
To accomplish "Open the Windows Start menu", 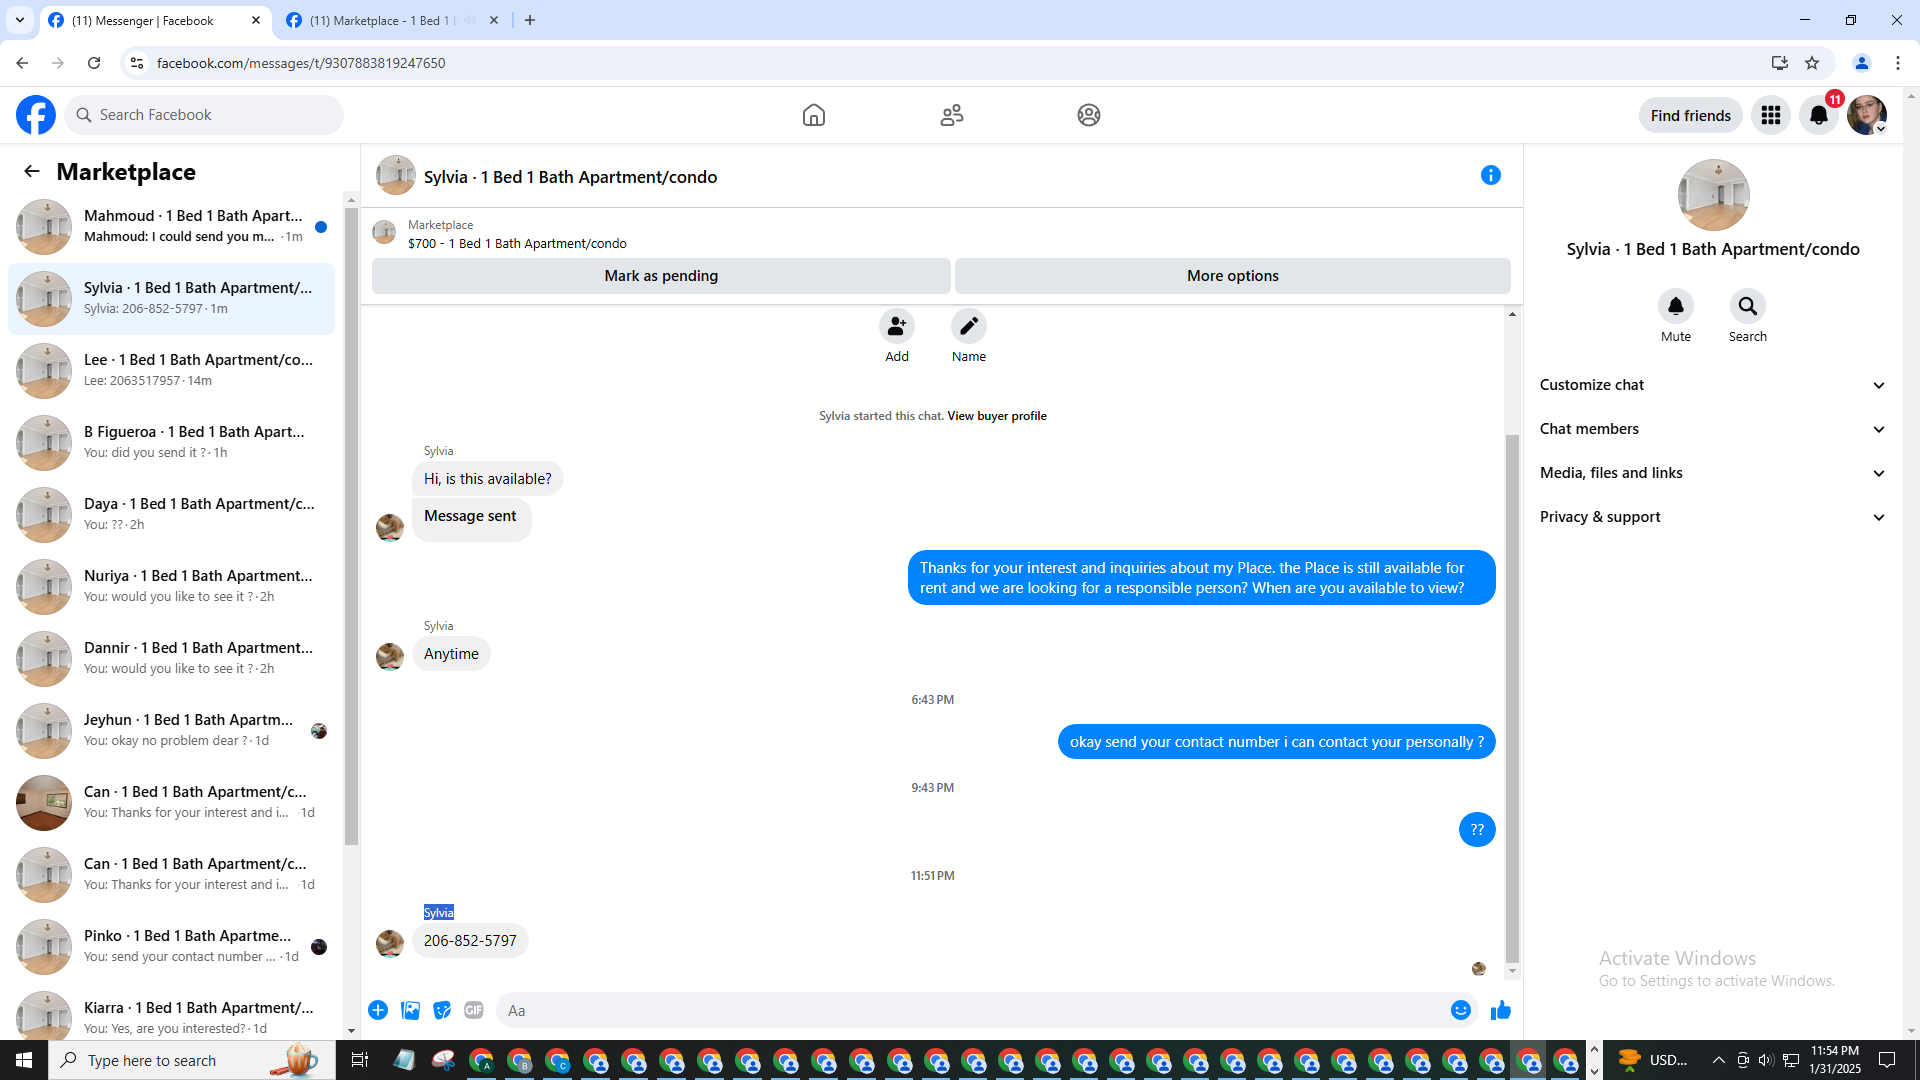I will [x=24, y=1060].
